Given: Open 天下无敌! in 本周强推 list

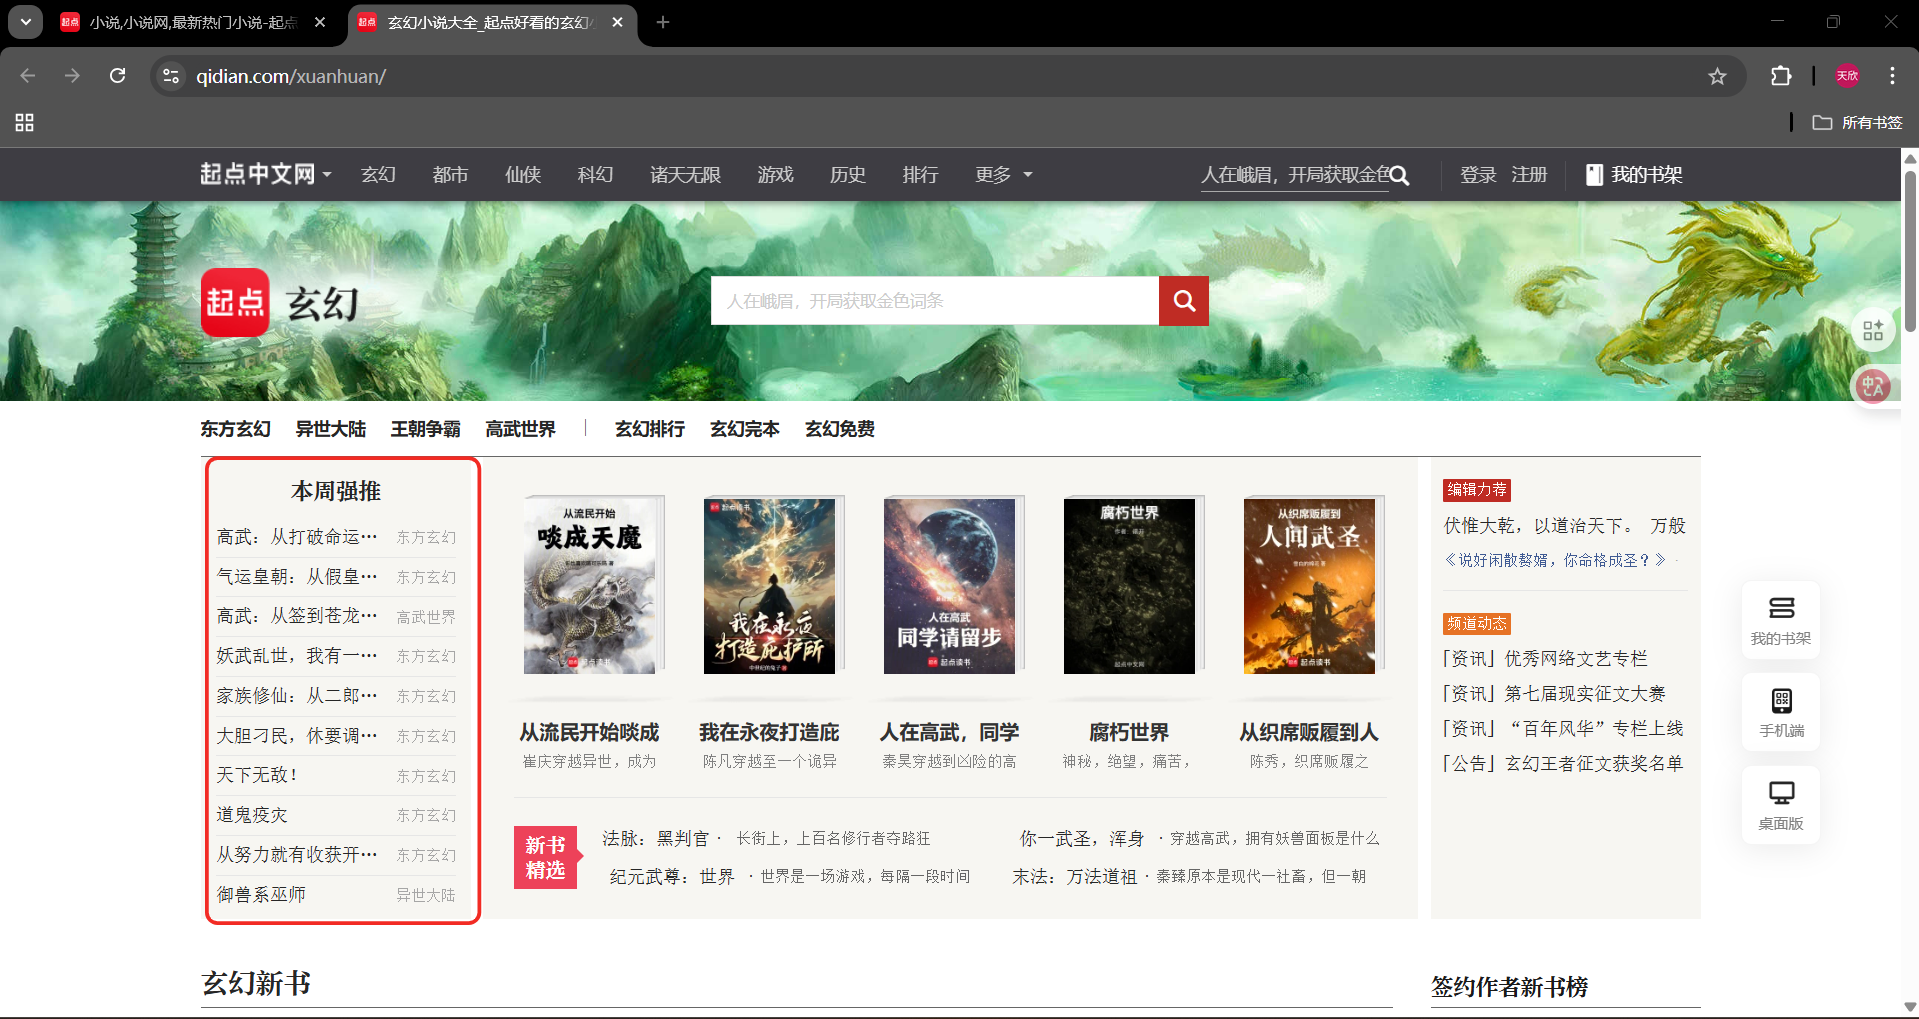Looking at the screenshot, I should point(257,775).
